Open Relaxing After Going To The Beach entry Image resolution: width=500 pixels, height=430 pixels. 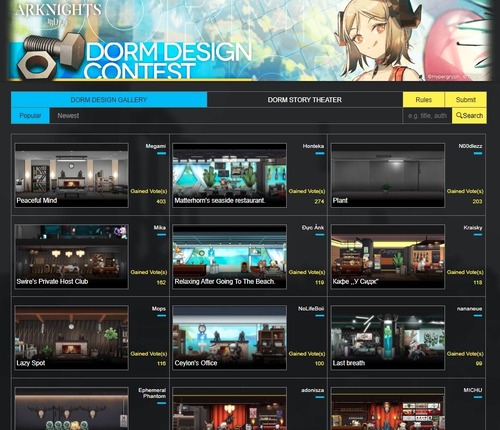229,256
